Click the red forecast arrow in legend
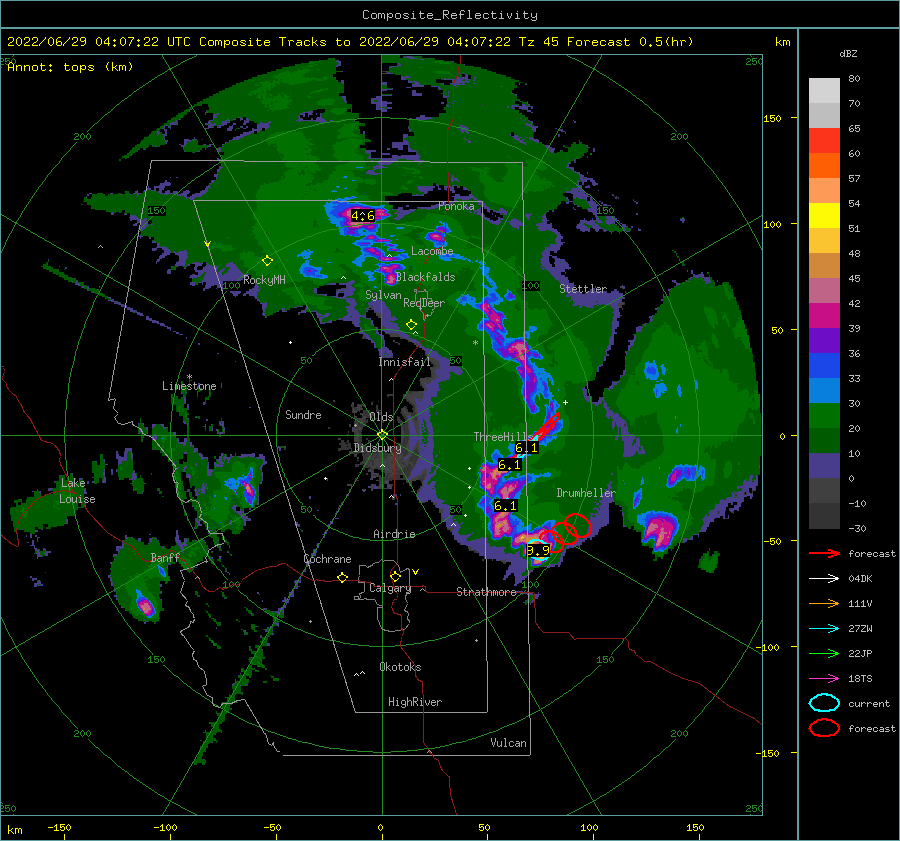The height and width of the screenshot is (841, 900). 824,553
